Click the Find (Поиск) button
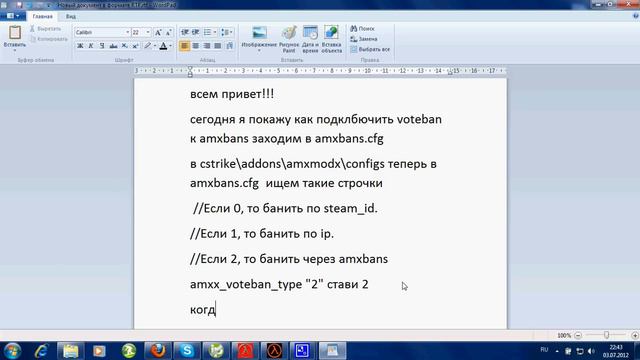Viewport: 640px width, 360px height. pos(362,29)
